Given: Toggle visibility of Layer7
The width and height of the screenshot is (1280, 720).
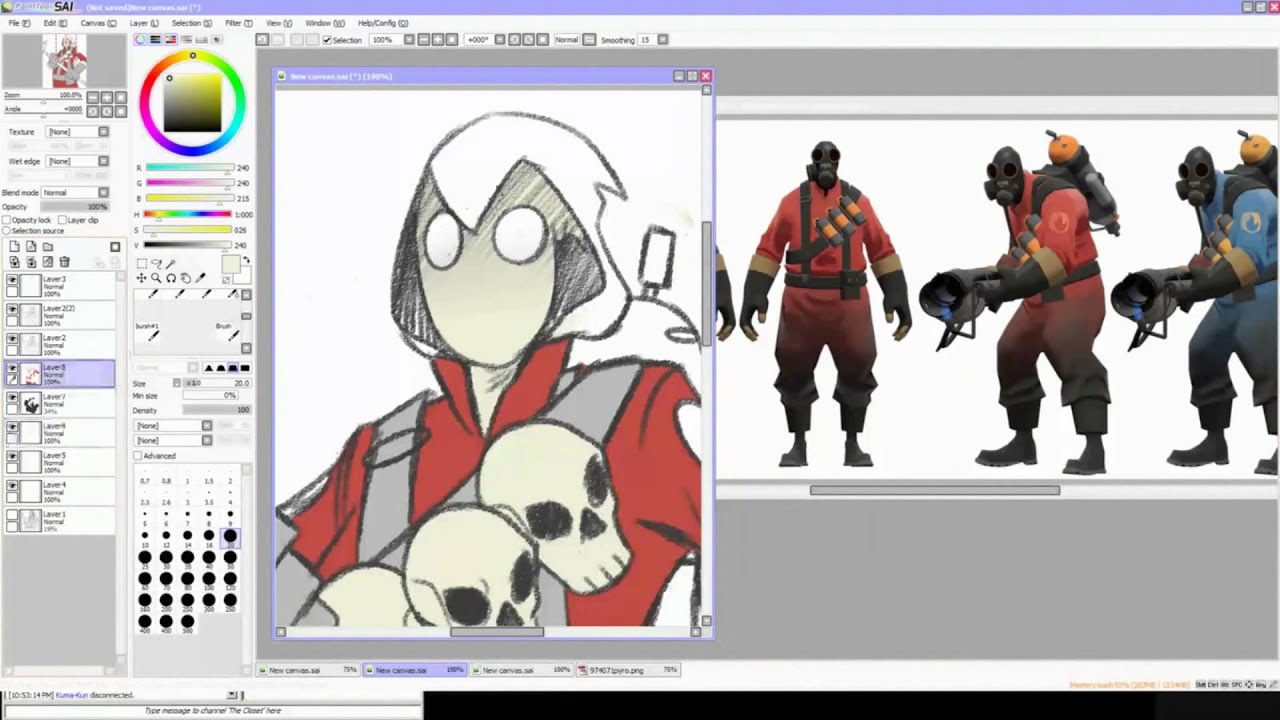Looking at the screenshot, I should pyautogui.click(x=12, y=398).
